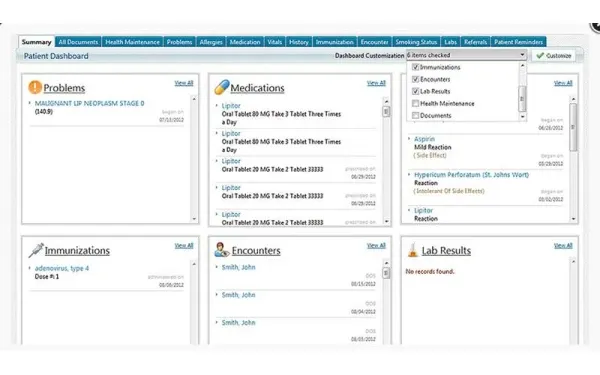Open the first Lipitor 80 MG medication

[x=231, y=106]
